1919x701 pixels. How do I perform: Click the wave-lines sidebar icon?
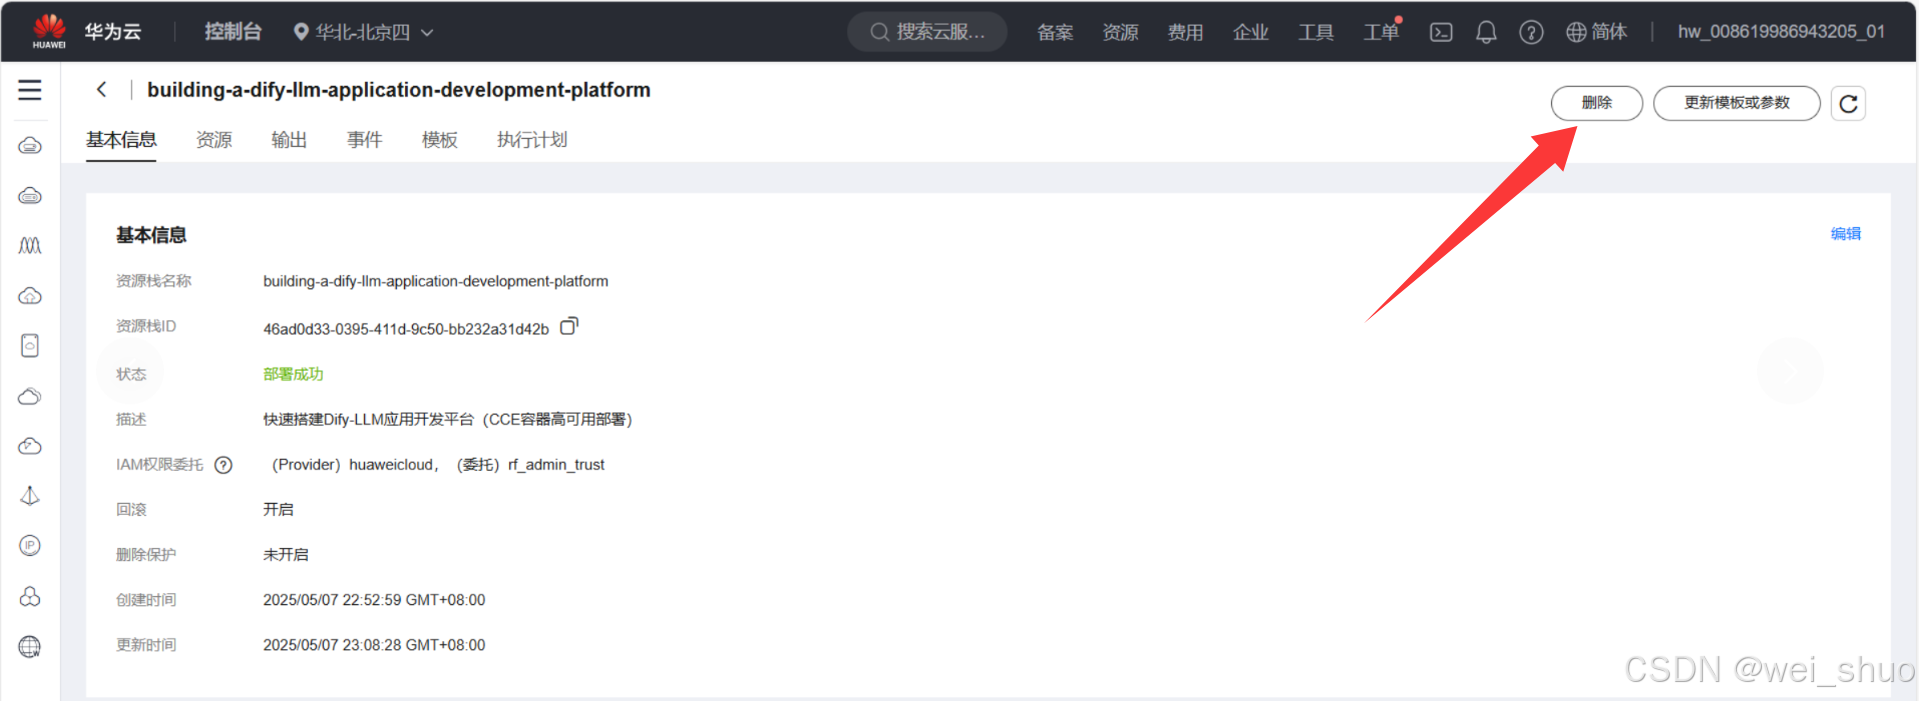[x=30, y=245]
